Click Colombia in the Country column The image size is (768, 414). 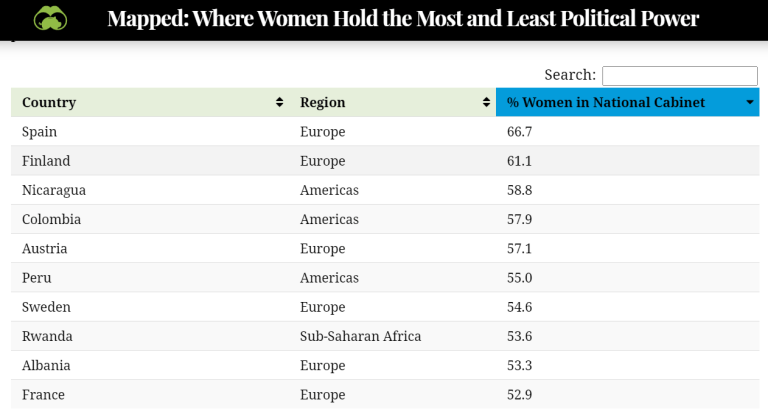click(x=51, y=219)
